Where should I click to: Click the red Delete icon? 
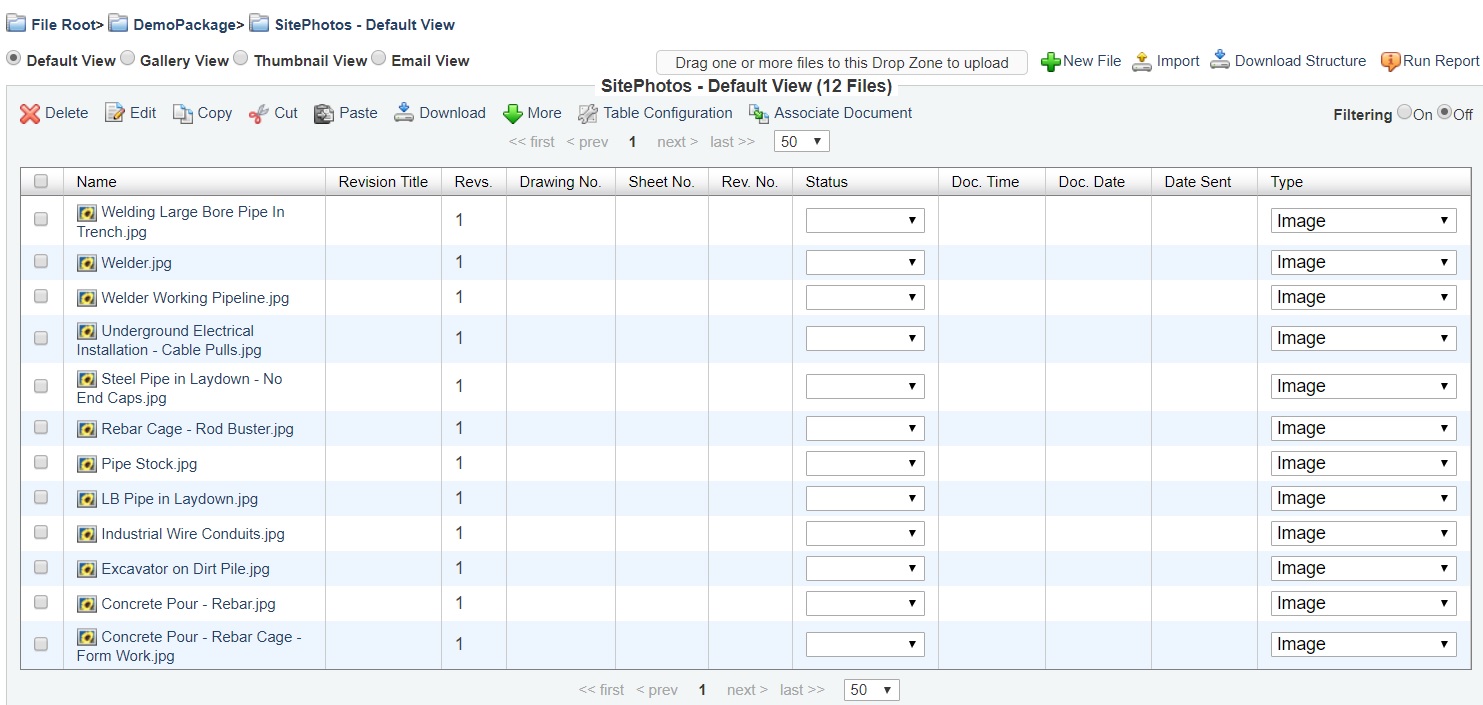(30, 114)
